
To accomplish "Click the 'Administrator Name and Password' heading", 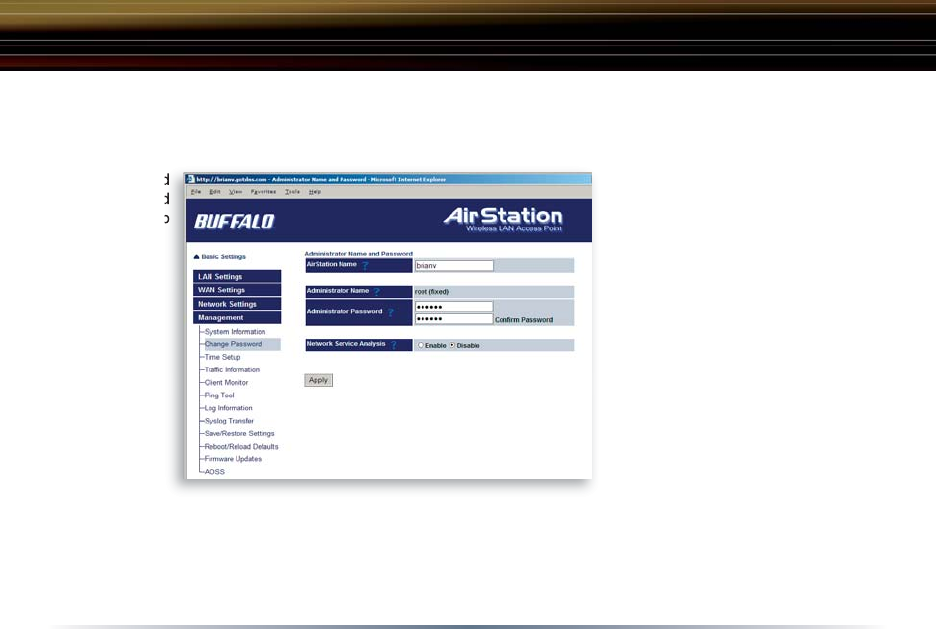I will point(359,254).
